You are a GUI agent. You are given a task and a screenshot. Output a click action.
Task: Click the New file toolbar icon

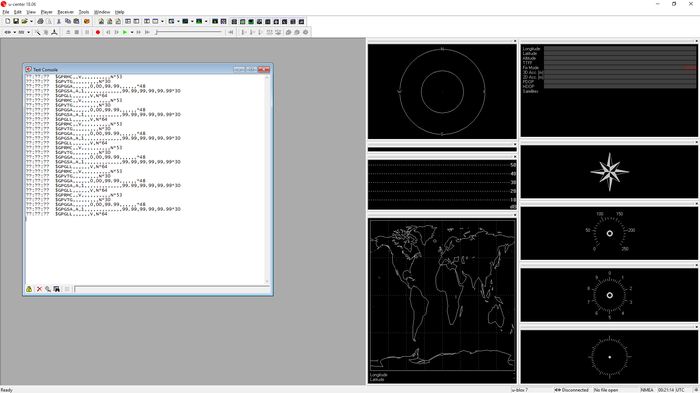8,21
